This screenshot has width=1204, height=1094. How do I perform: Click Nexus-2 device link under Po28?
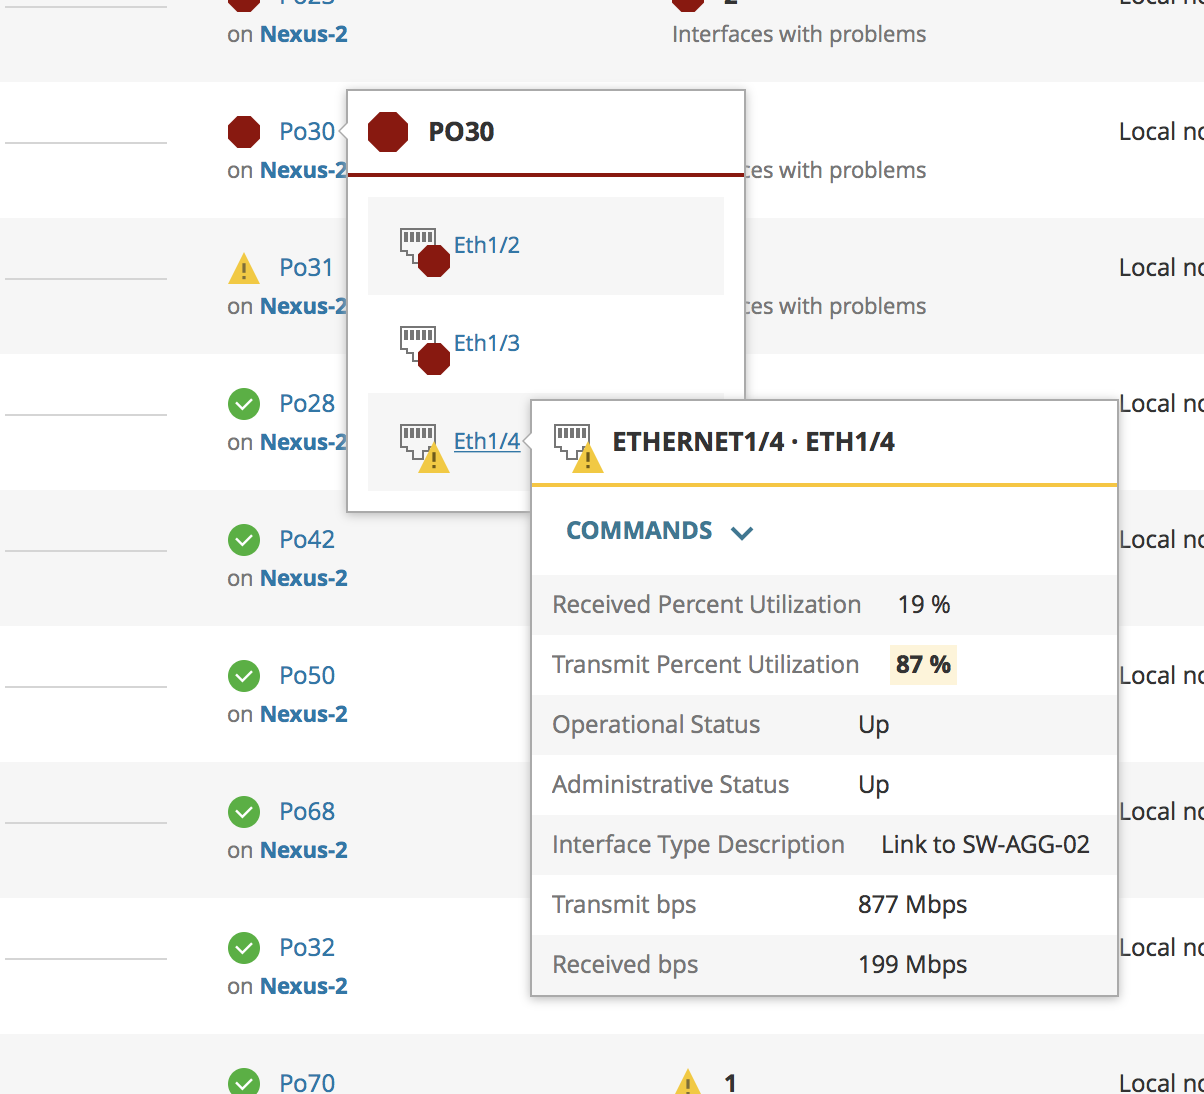click(x=303, y=442)
